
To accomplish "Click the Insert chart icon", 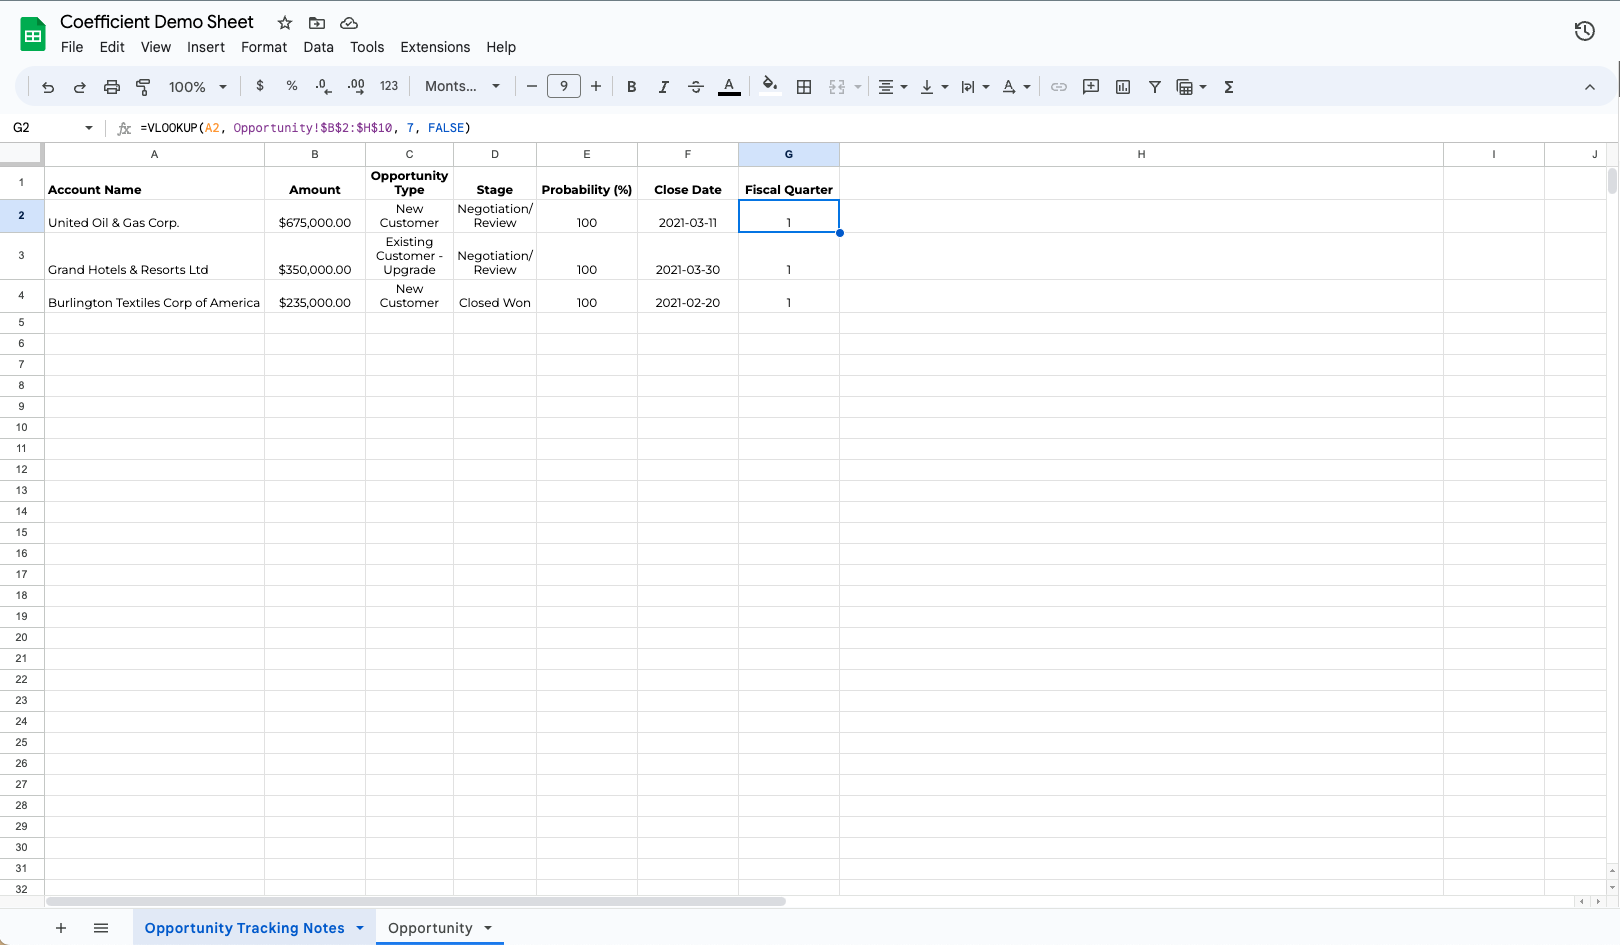I will click(x=1123, y=87).
